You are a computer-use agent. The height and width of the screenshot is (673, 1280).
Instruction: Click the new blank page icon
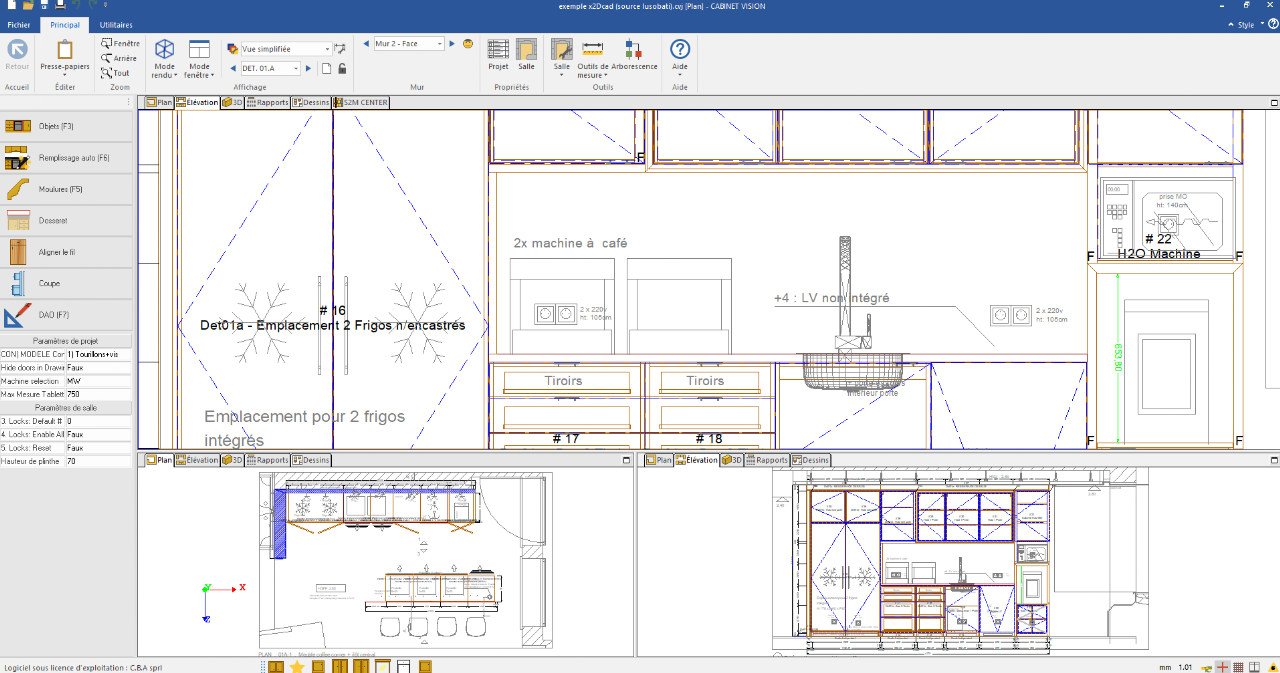click(x=326, y=68)
